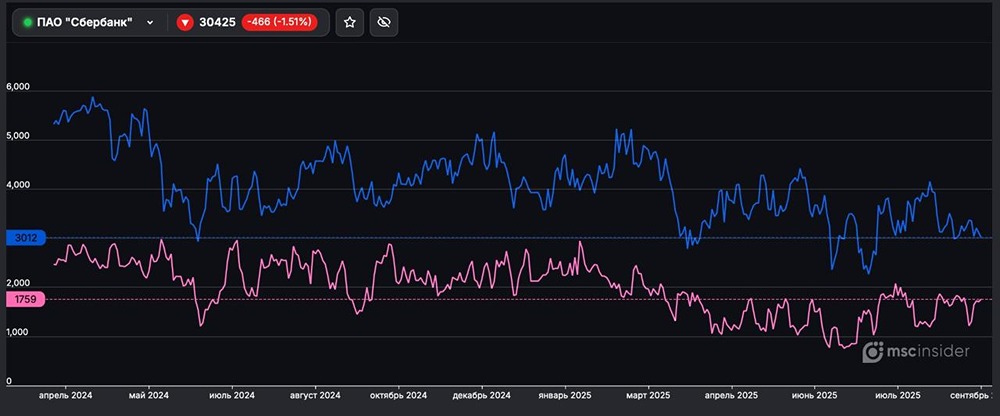The height and width of the screenshot is (416, 1000).
Task: Select the pink 1759 price label
Action: pyautogui.click(x=25, y=298)
